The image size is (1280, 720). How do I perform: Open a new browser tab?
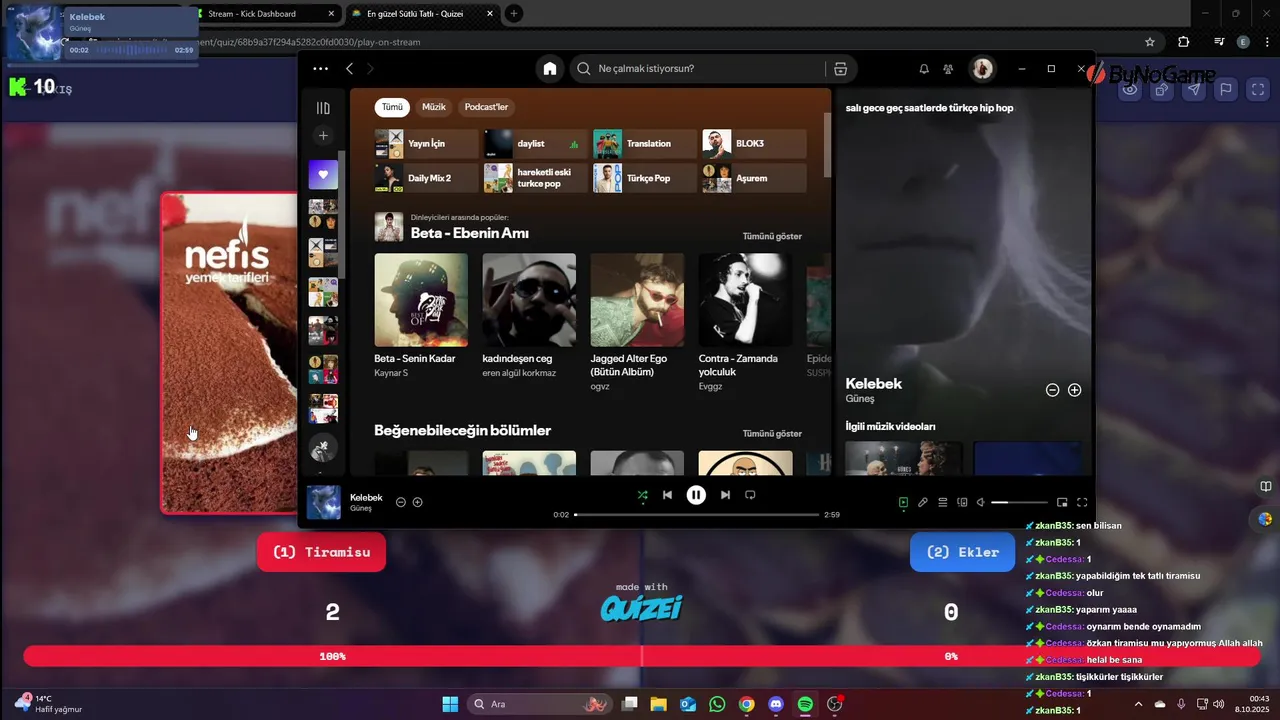point(513,13)
